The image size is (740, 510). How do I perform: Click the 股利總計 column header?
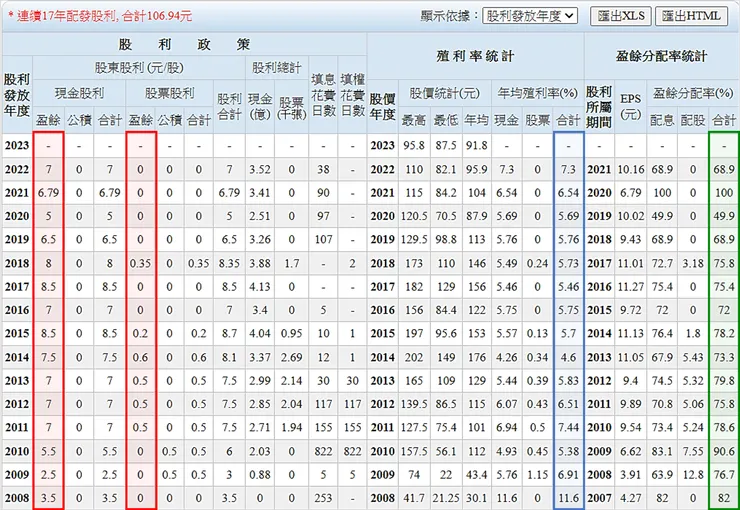277,68
